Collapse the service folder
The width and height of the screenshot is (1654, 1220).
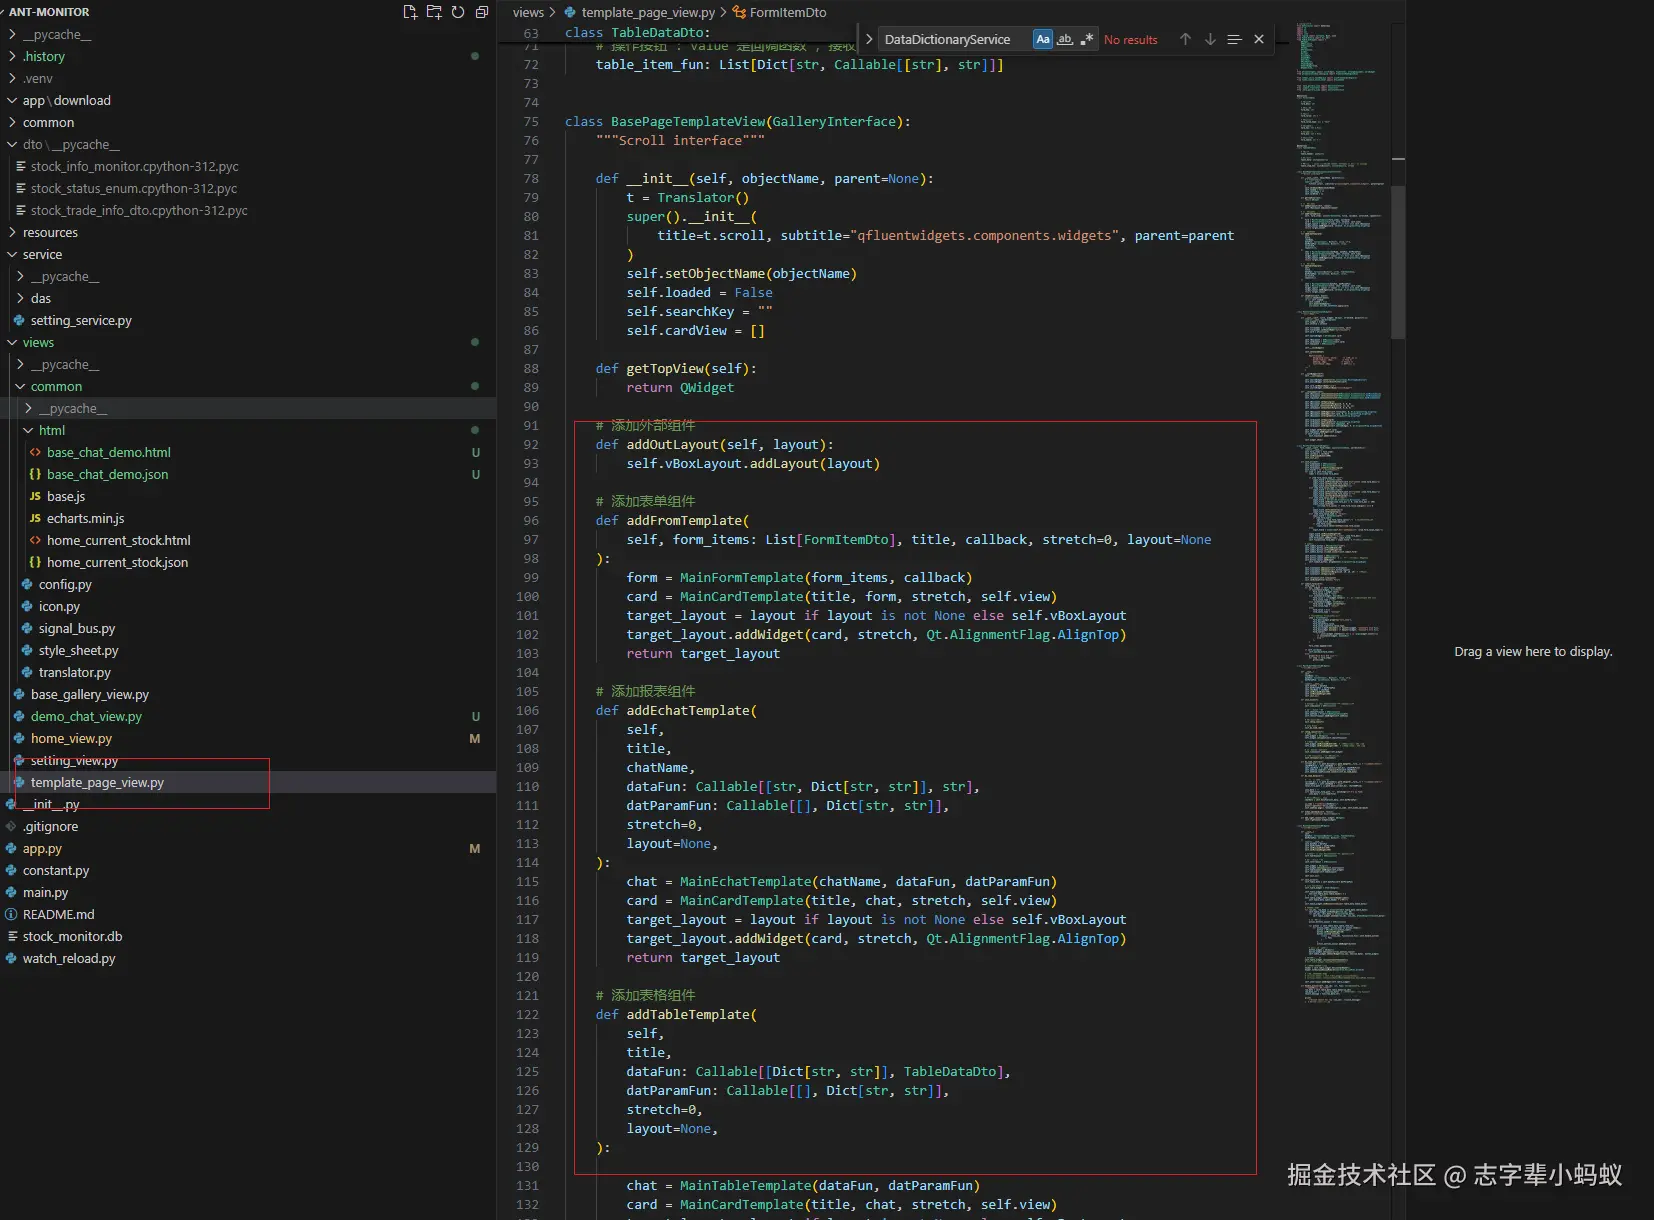tap(12, 254)
